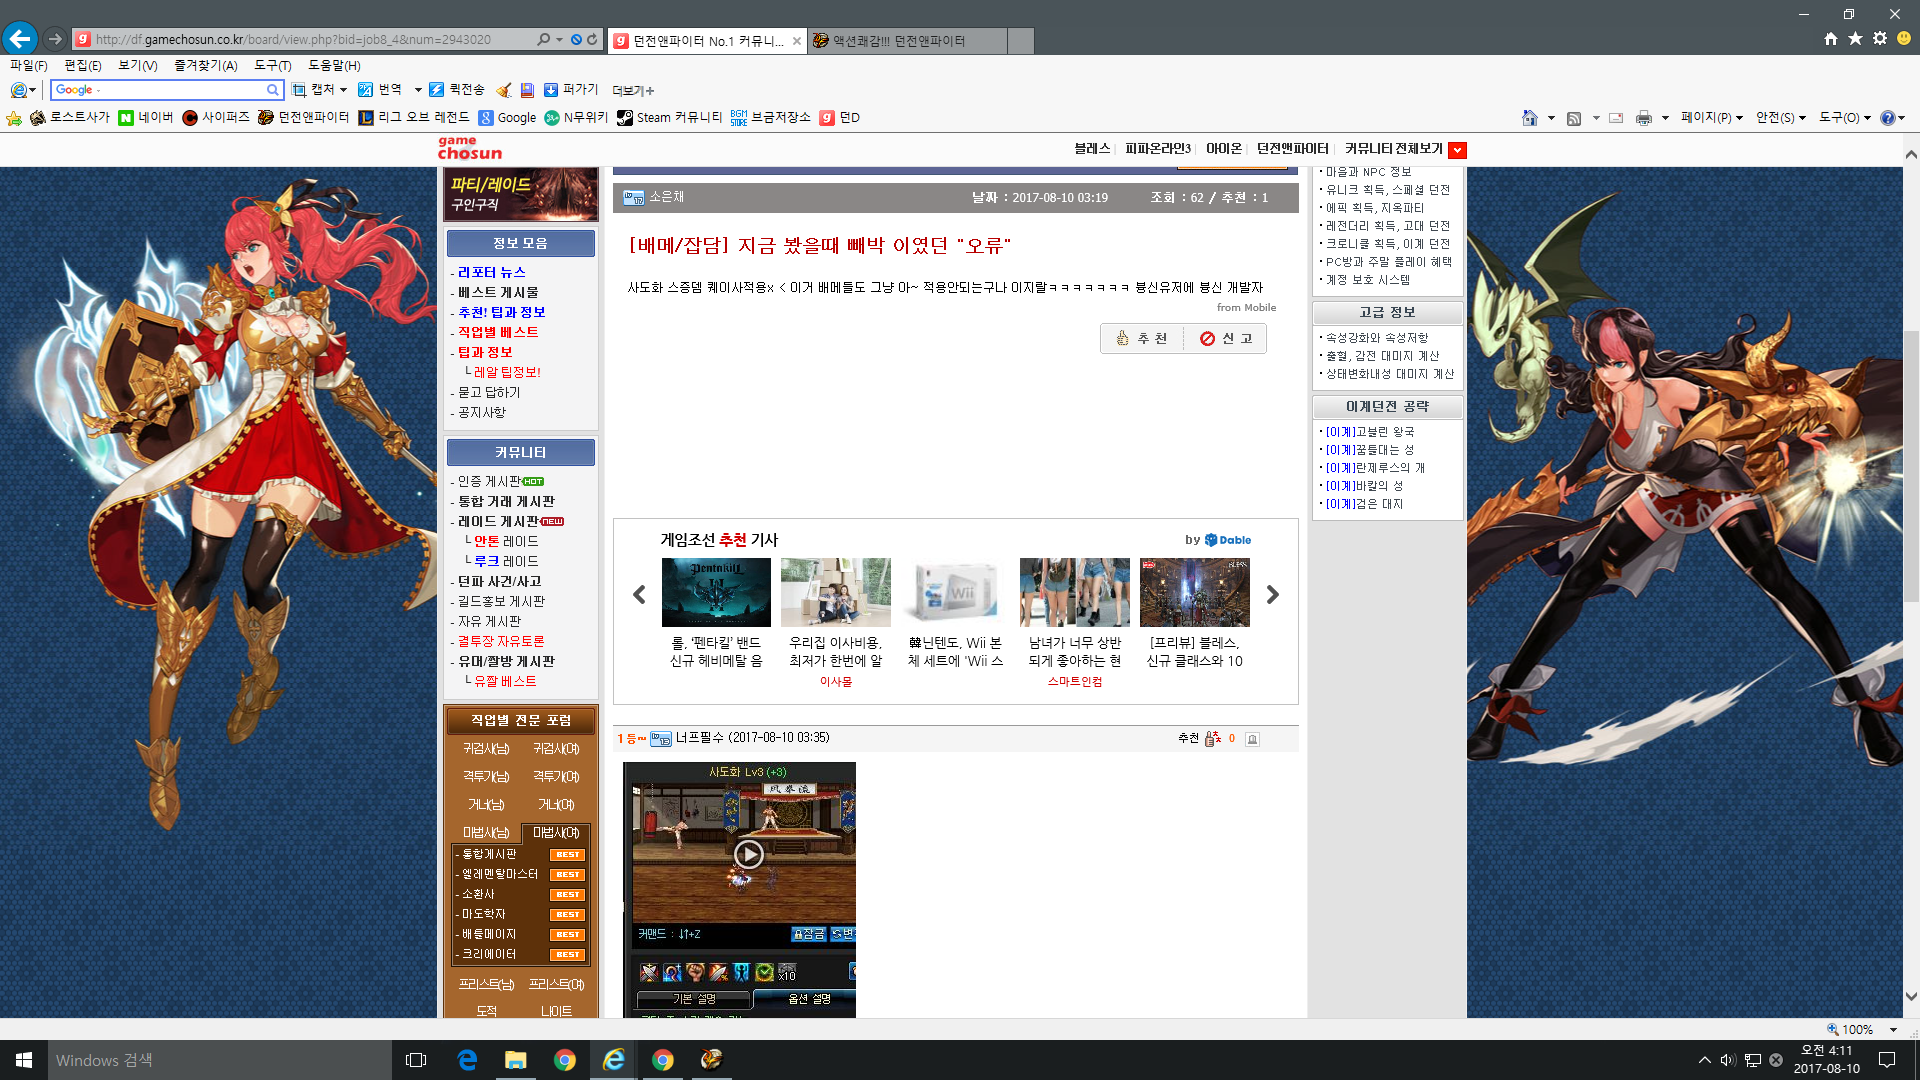
Task: Click the search magnifier in address bar
Action: pyautogui.click(x=543, y=40)
